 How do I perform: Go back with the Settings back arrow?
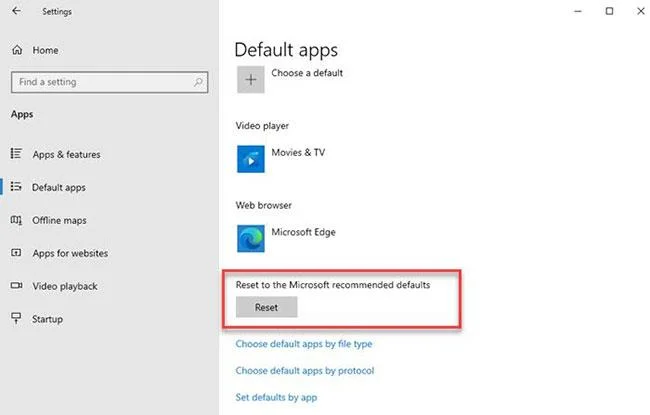click(16, 11)
